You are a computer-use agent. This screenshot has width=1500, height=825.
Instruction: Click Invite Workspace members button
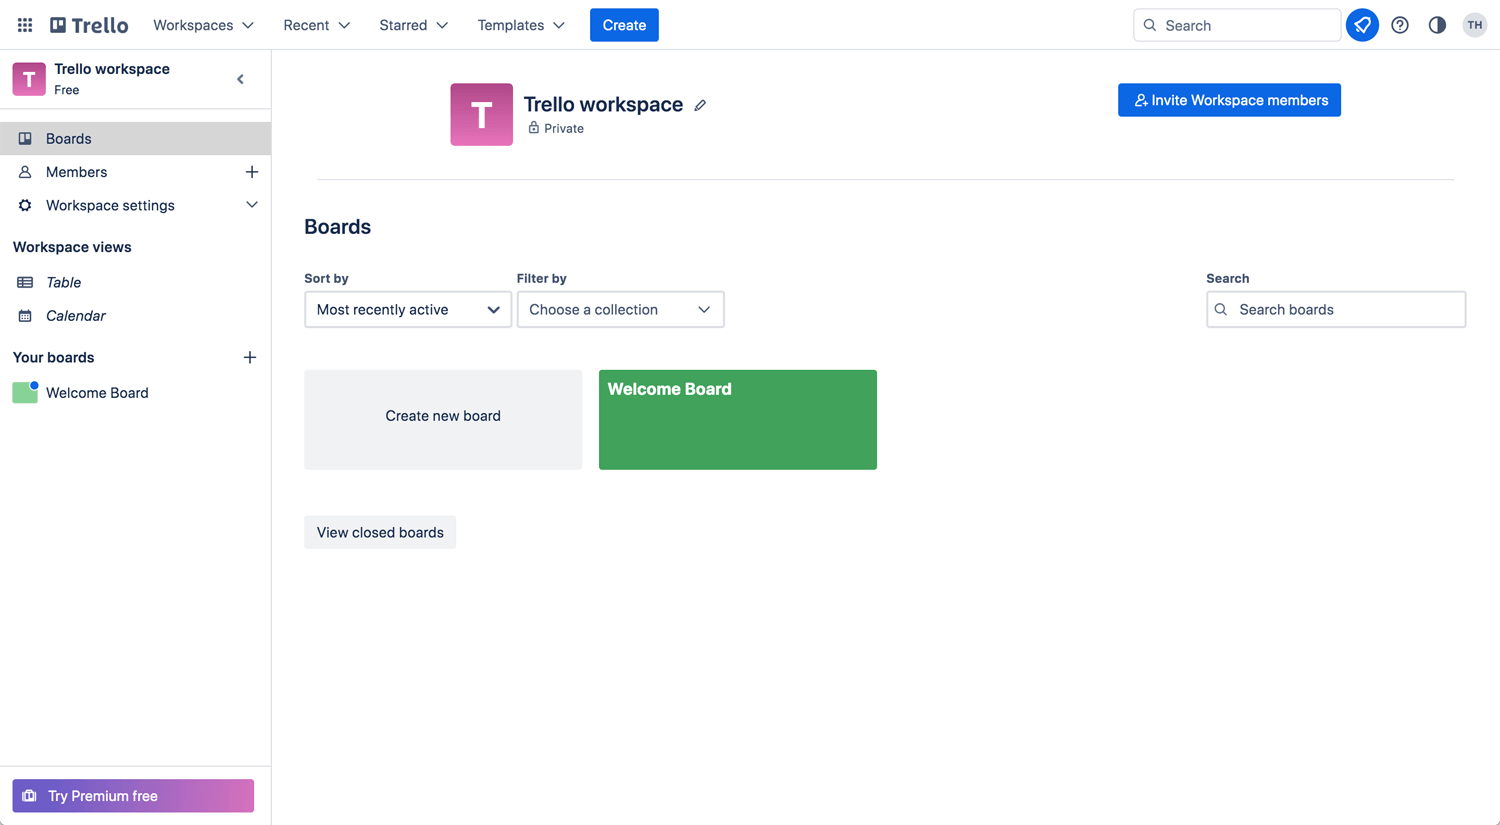point(1229,100)
